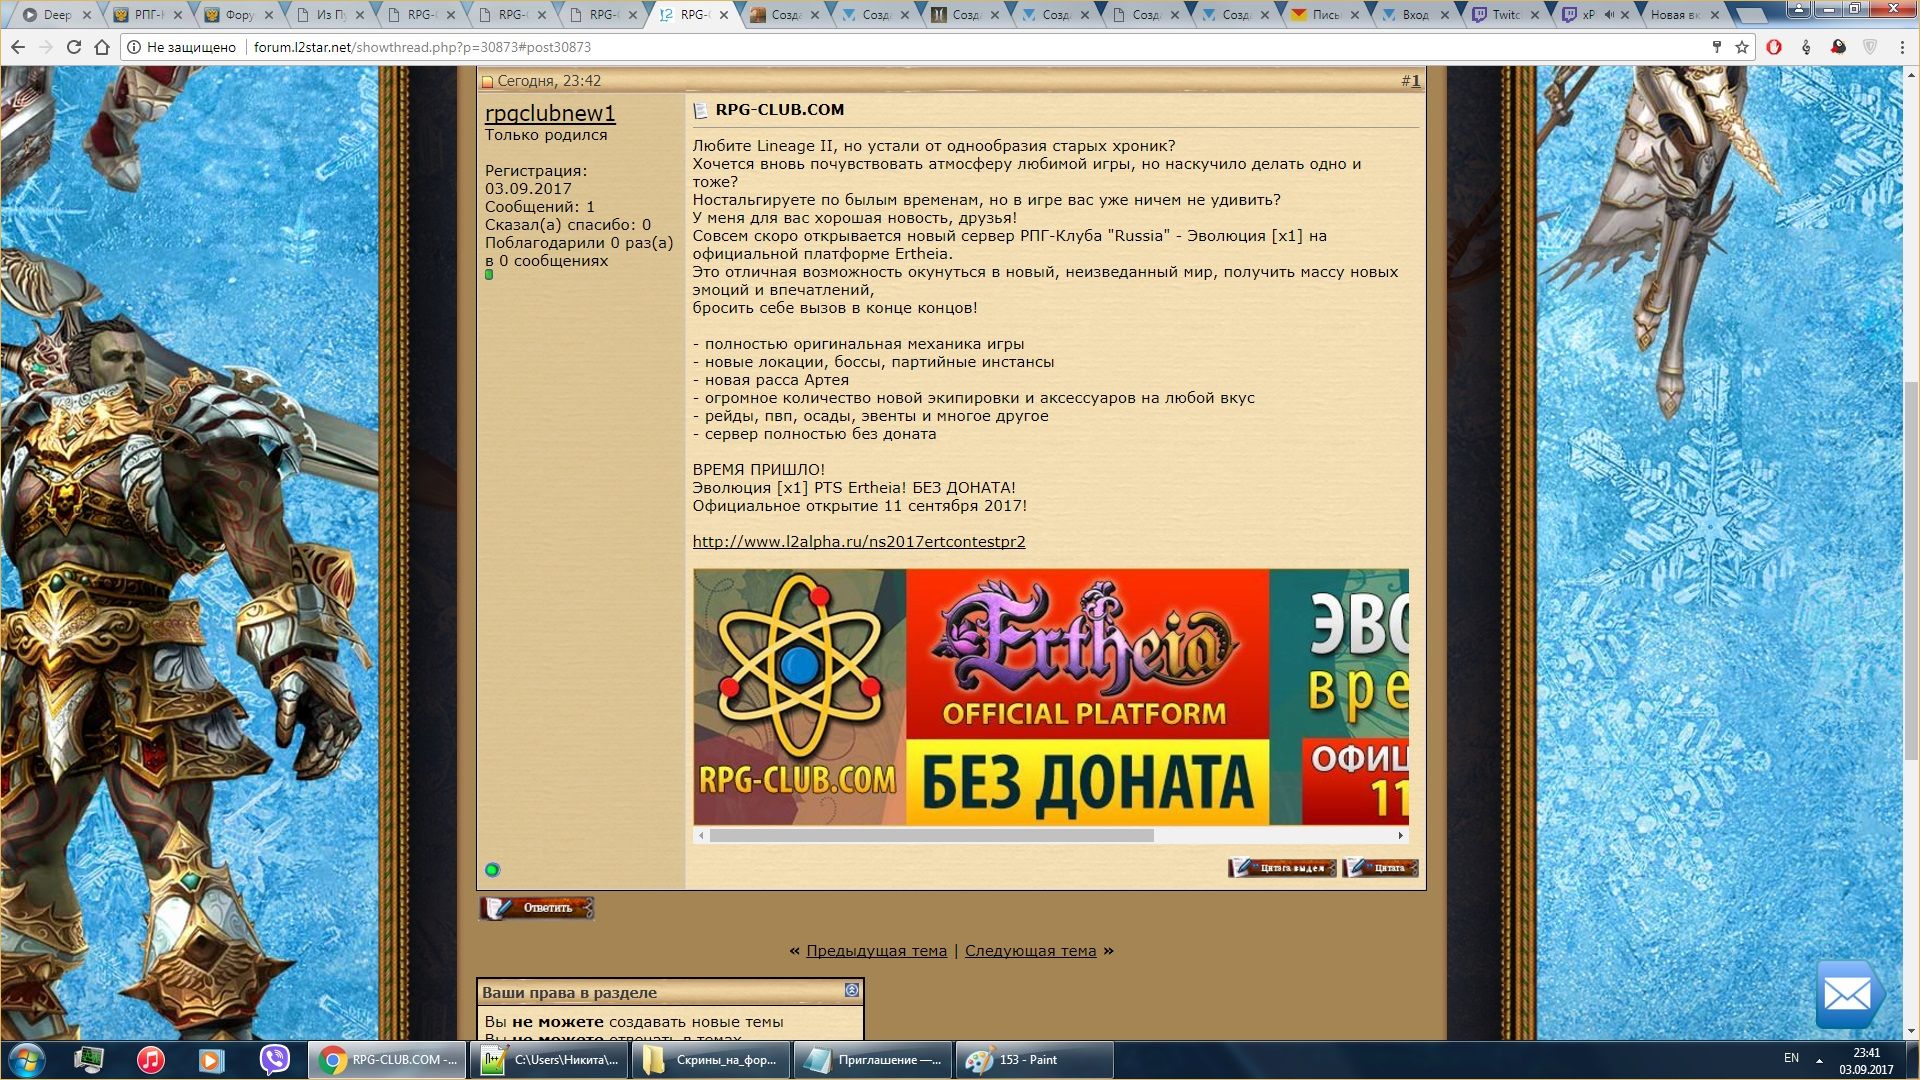Open the browser home page icon
This screenshot has height=1080, width=1920.
101,47
